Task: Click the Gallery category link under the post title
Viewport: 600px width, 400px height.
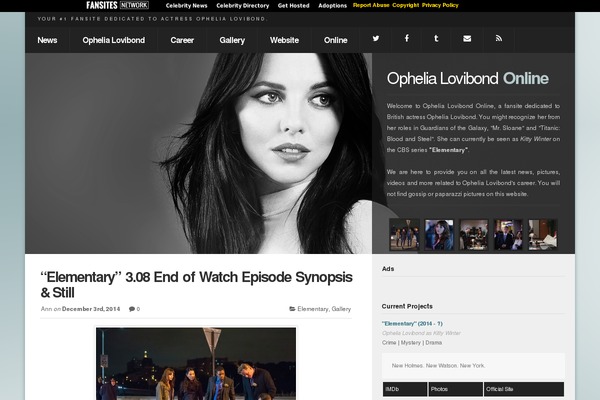Action: [341, 309]
